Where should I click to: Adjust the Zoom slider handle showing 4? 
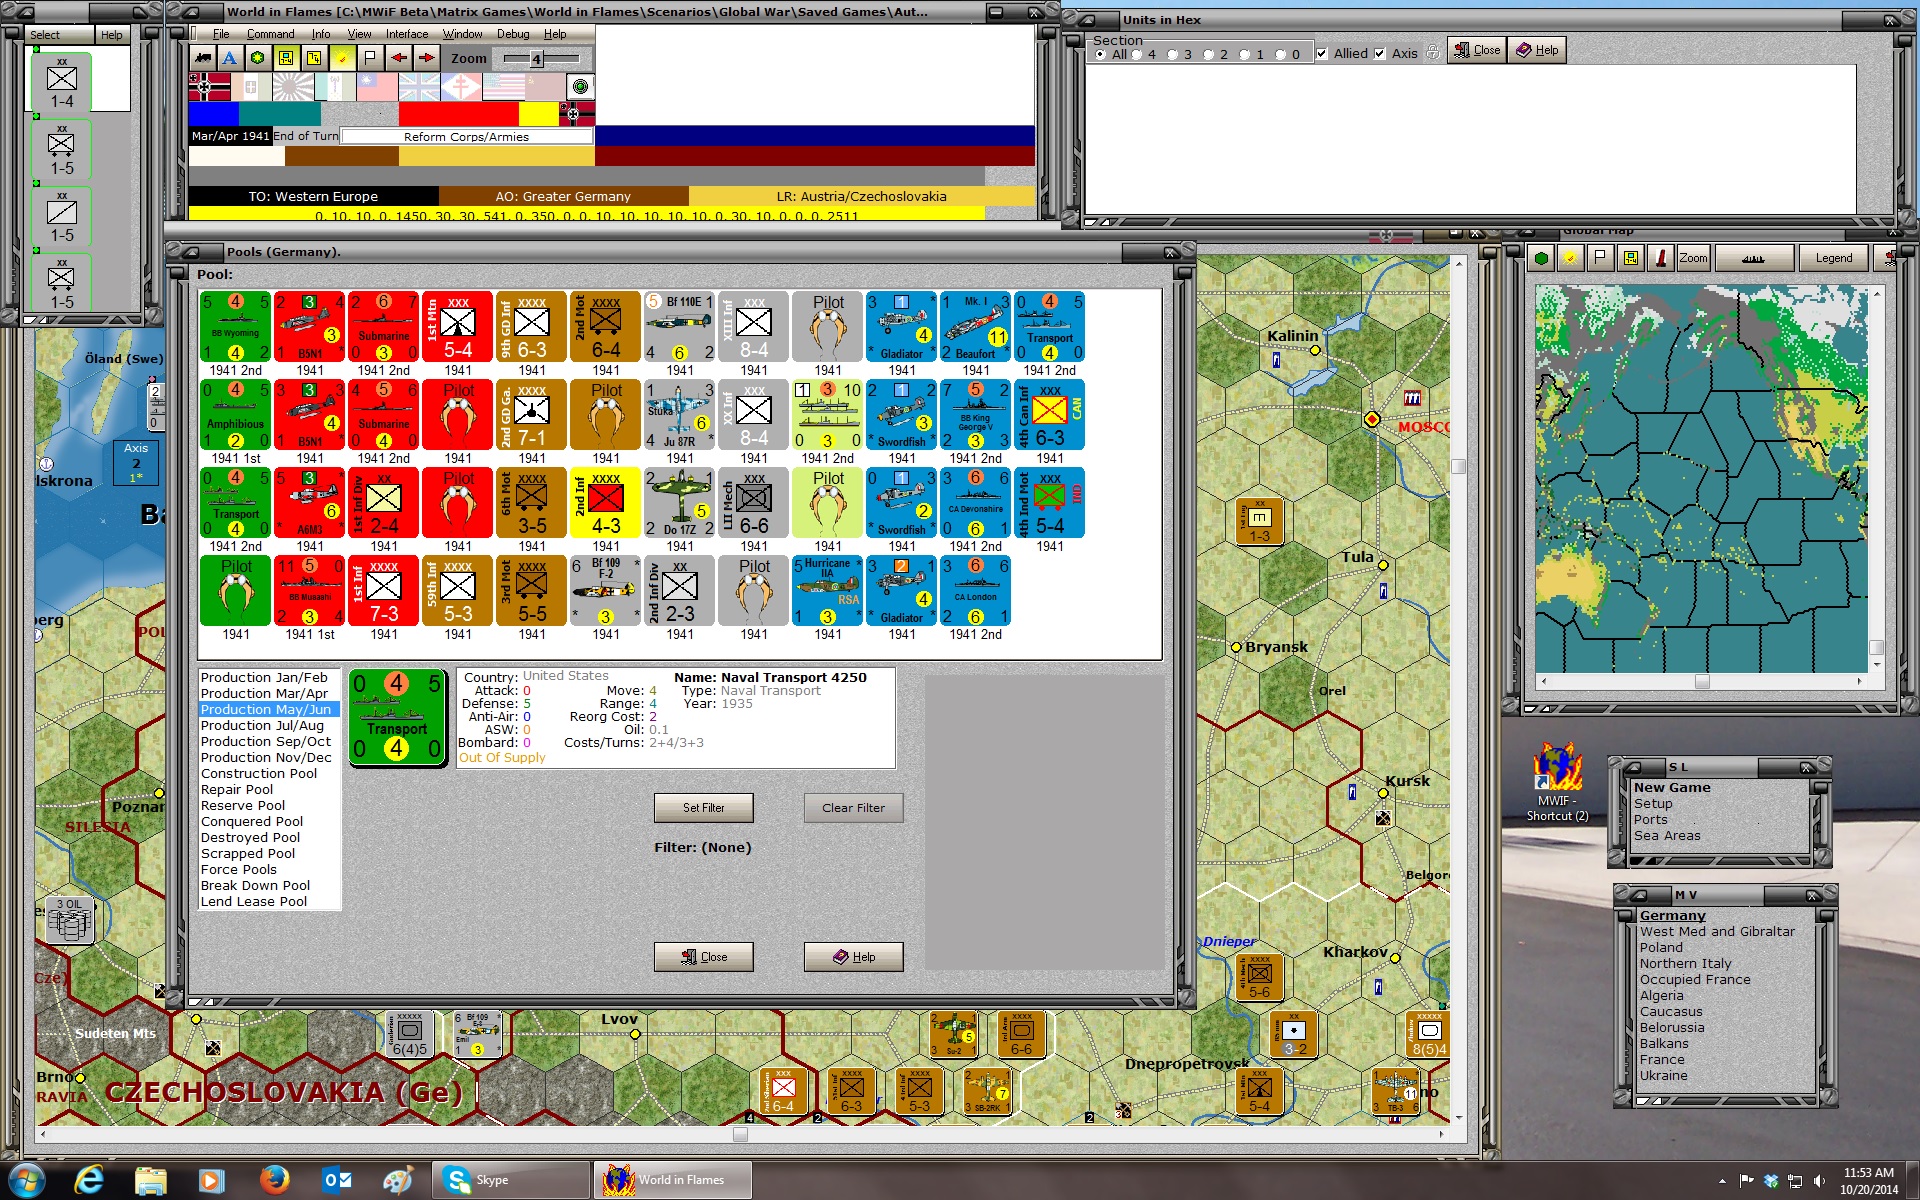pyautogui.click(x=536, y=59)
